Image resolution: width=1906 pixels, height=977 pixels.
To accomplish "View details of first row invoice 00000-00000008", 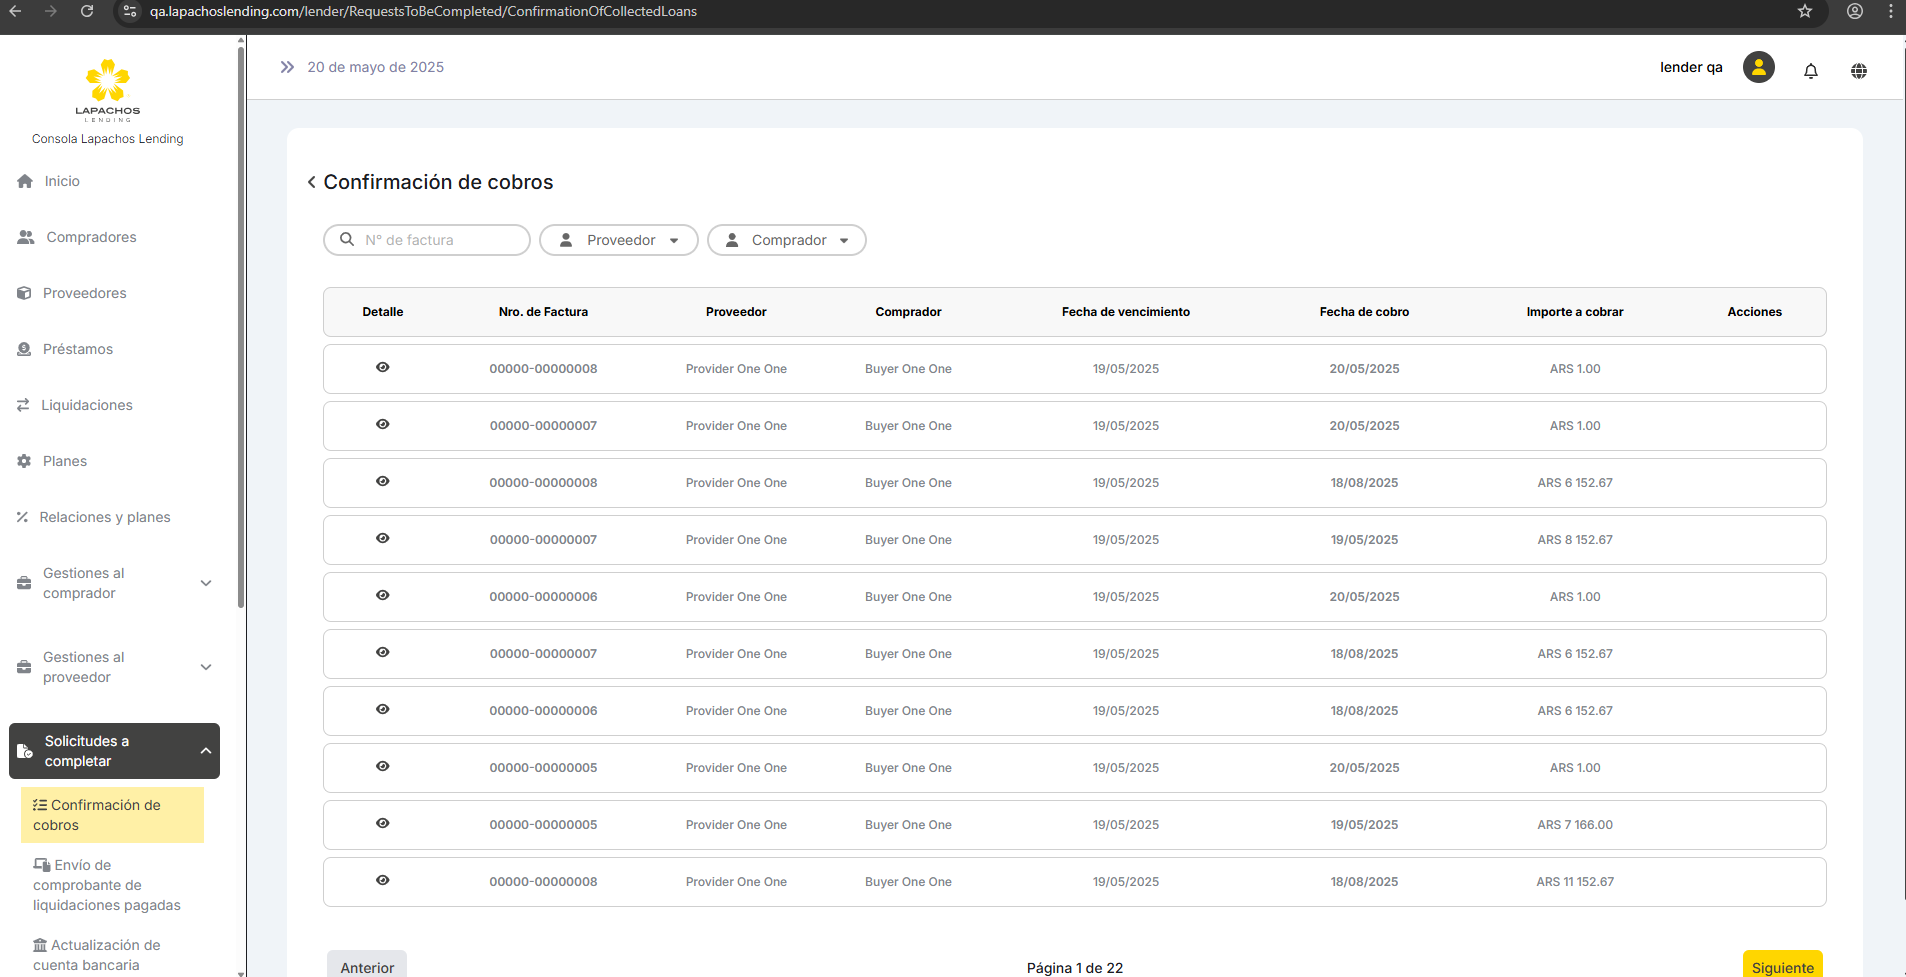I will 382,368.
